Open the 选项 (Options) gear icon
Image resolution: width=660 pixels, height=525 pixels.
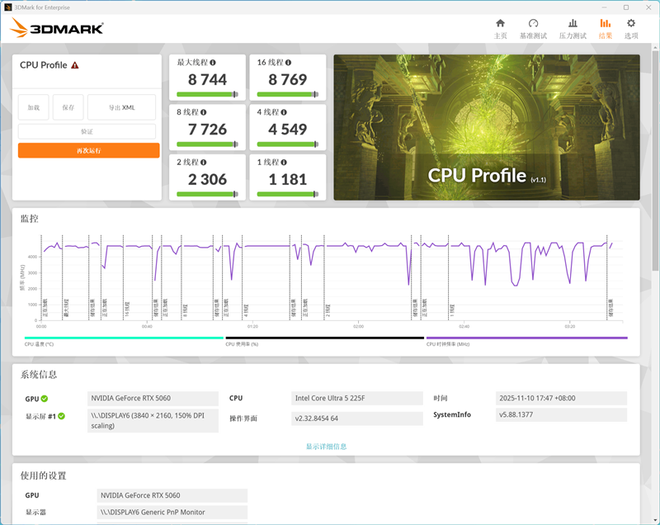tap(631, 28)
